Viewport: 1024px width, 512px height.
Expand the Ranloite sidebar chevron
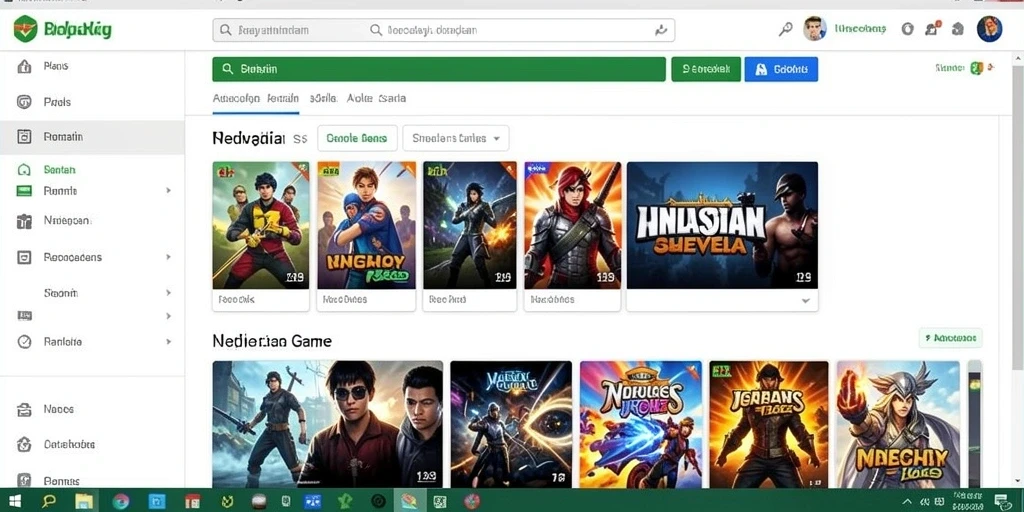(168, 342)
